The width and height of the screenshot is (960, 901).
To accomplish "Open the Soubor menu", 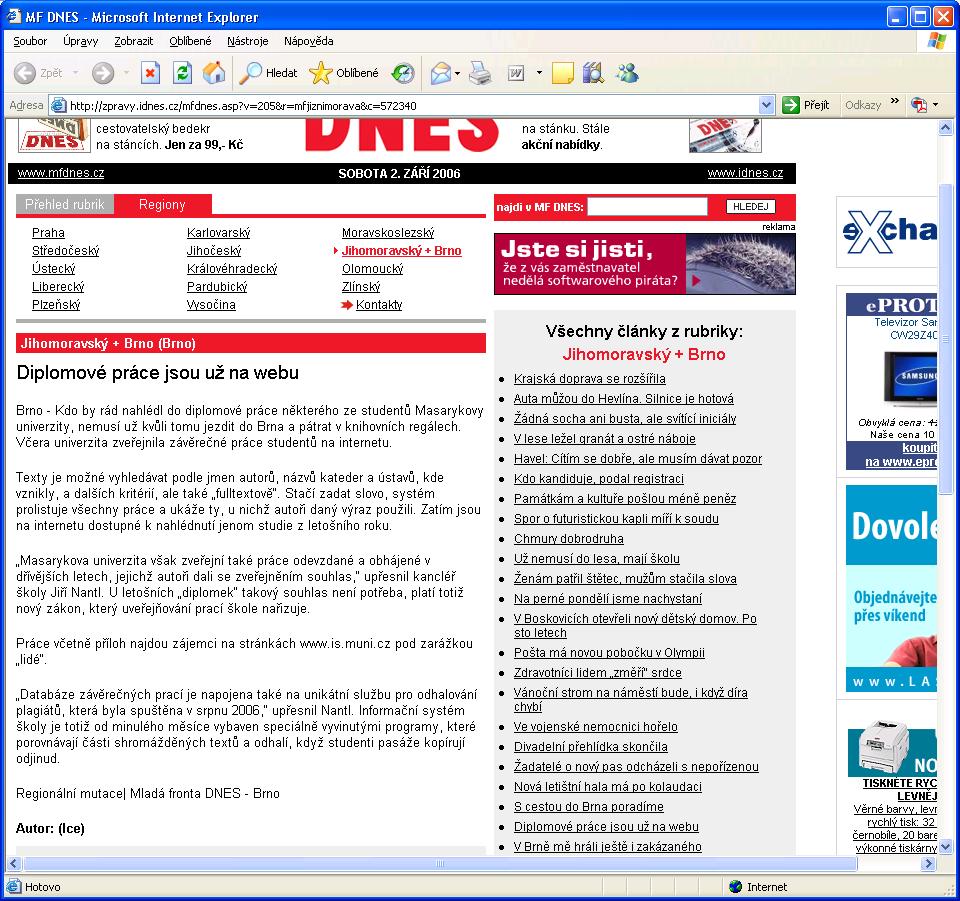I will click(30, 41).
